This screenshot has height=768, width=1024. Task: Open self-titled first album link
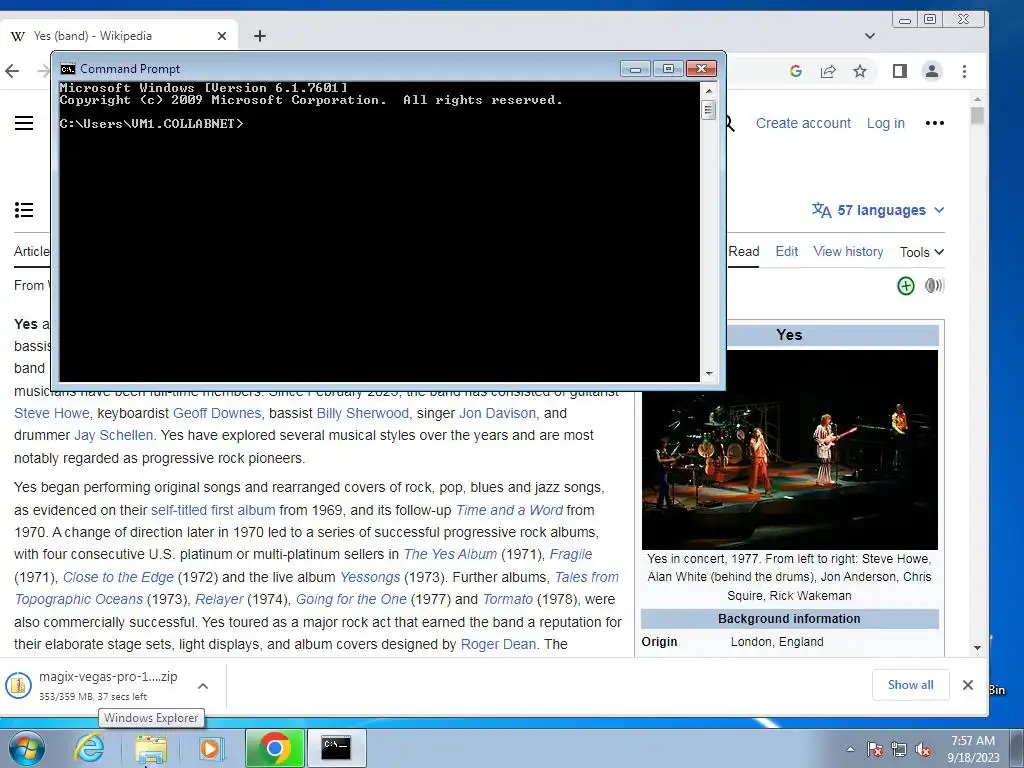pyautogui.click(x=213, y=510)
